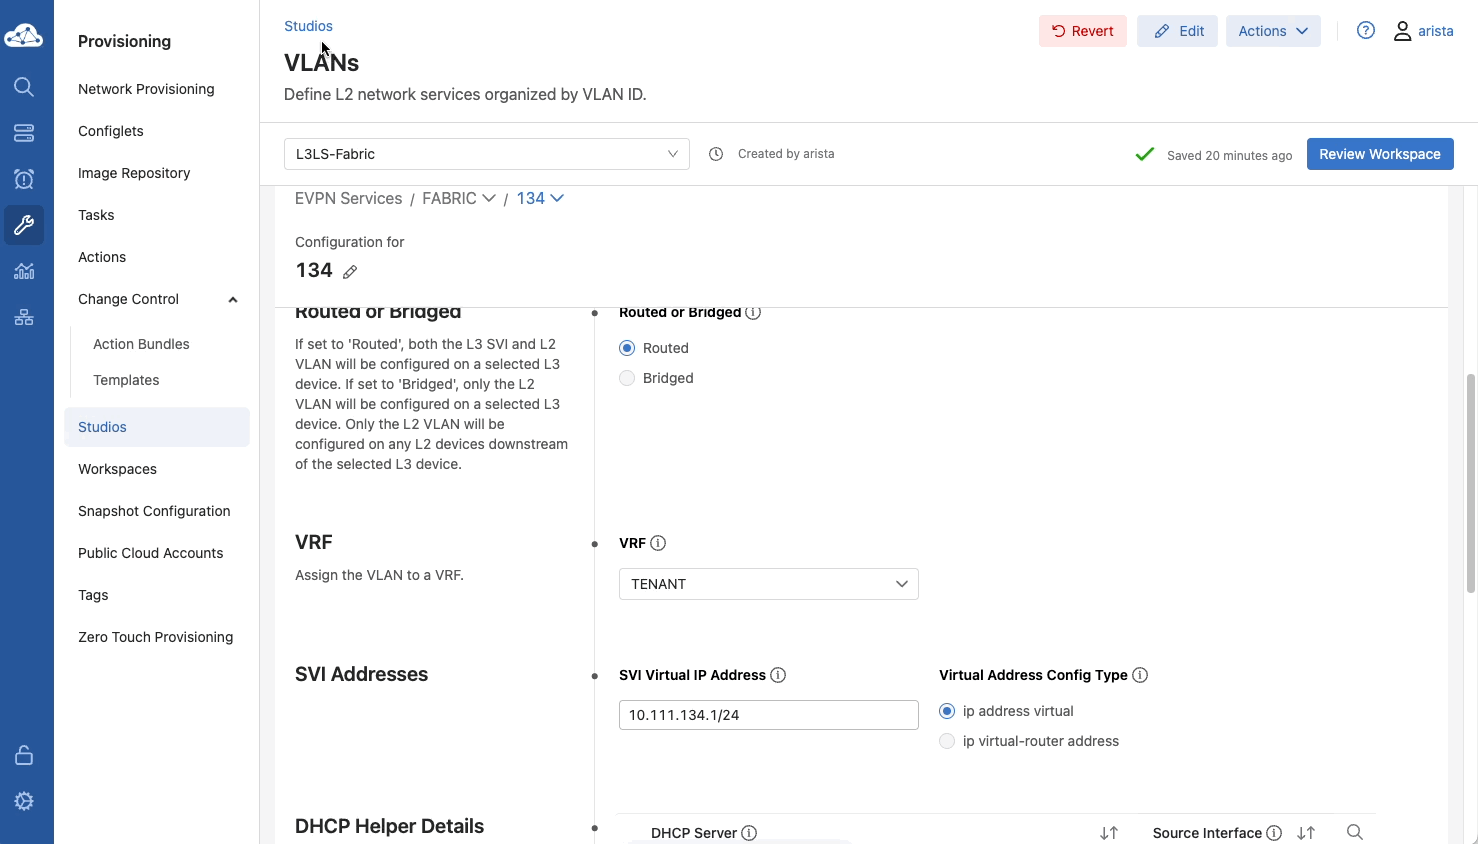Select the Bridged radio option
The width and height of the screenshot is (1478, 844).
[x=627, y=378]
